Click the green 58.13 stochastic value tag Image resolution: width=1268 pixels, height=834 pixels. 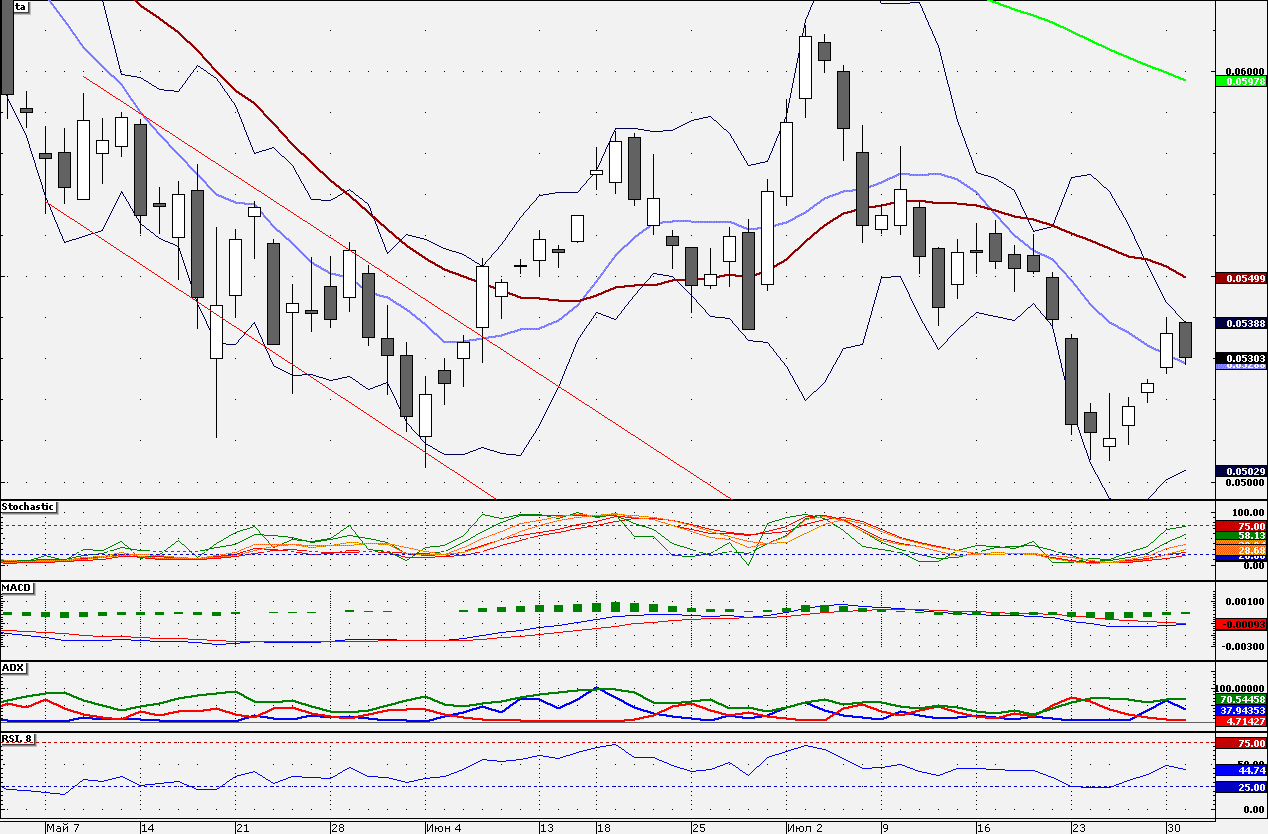pyautogui.click(x=1241, y=537)
